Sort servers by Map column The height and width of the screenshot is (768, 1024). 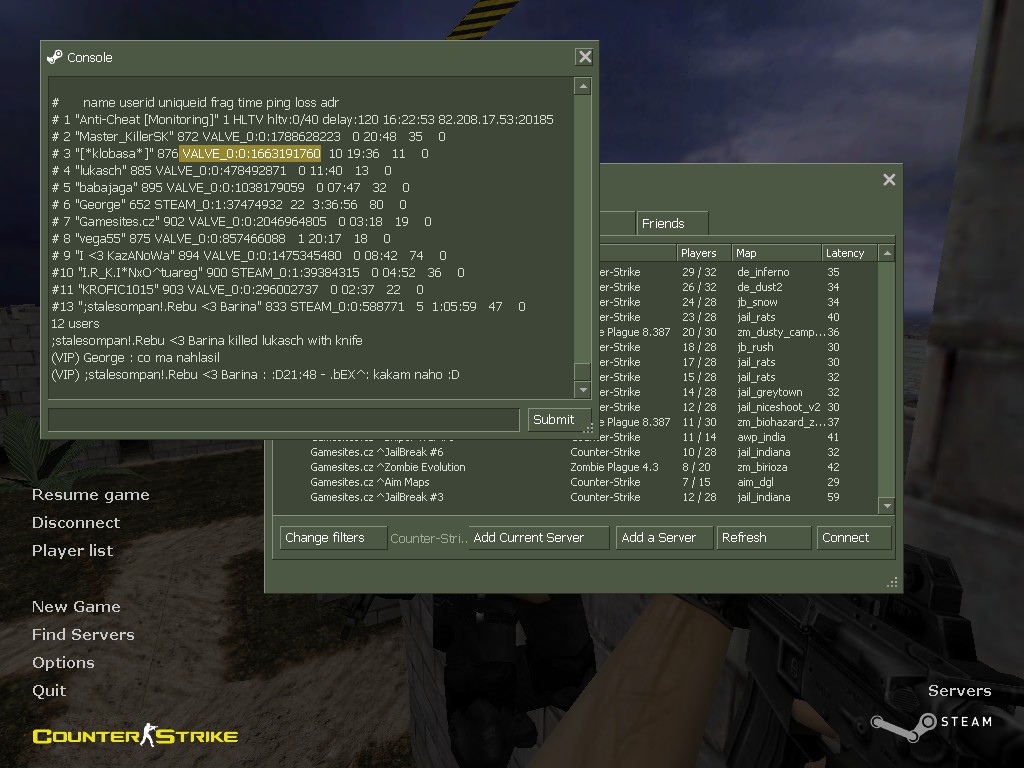pos(776,253)
